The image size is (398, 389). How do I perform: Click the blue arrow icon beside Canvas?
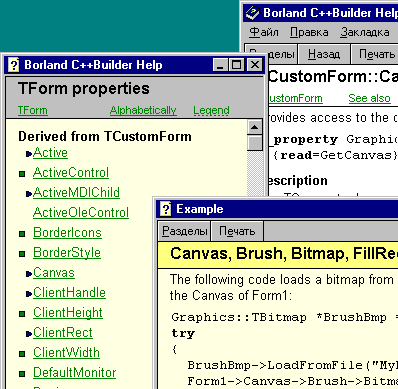click(29, 274)
